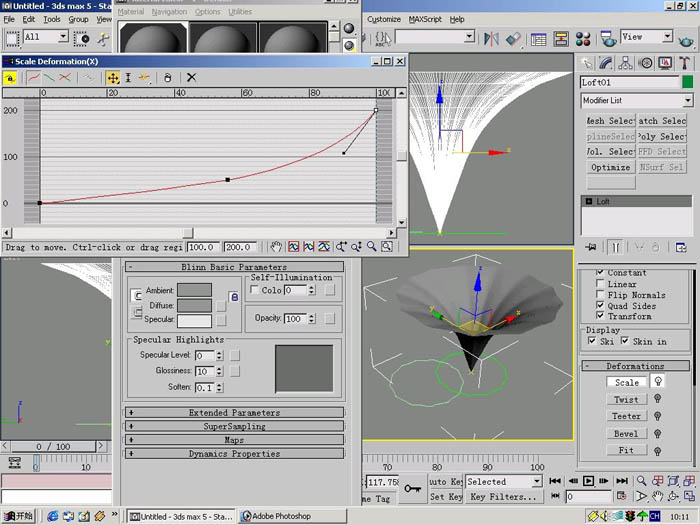Expand the SuperSampling rollout

234,426
